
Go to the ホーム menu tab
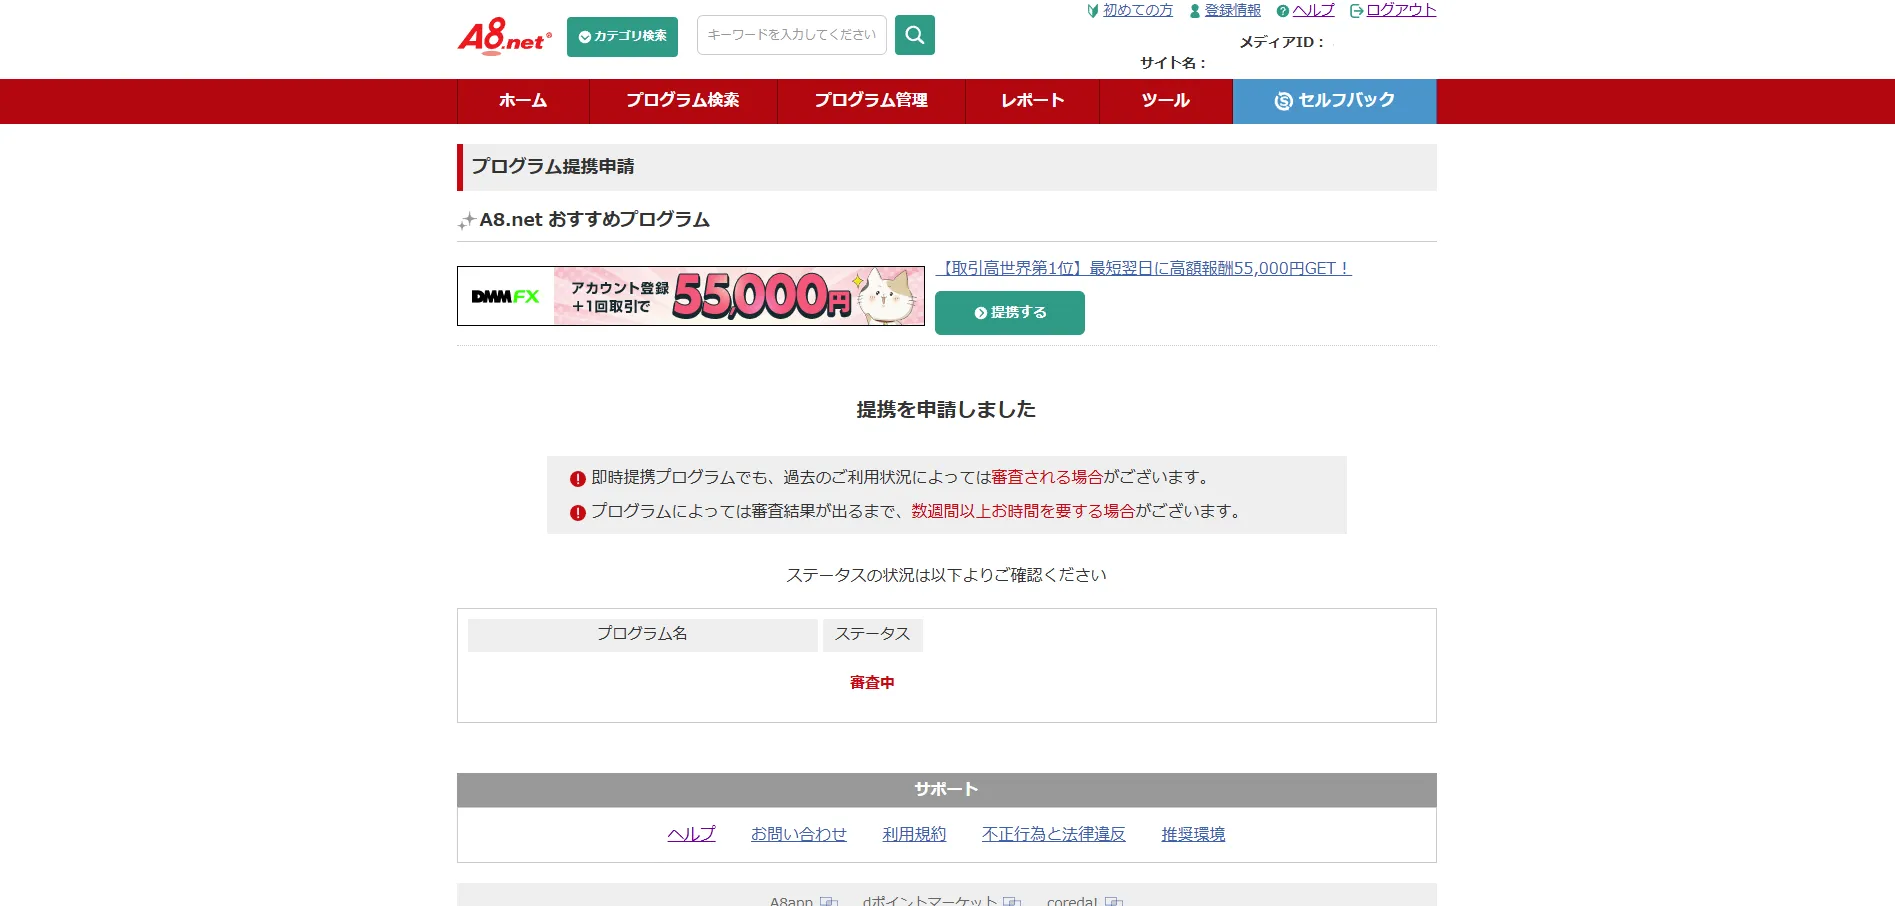tap(523, 101)
